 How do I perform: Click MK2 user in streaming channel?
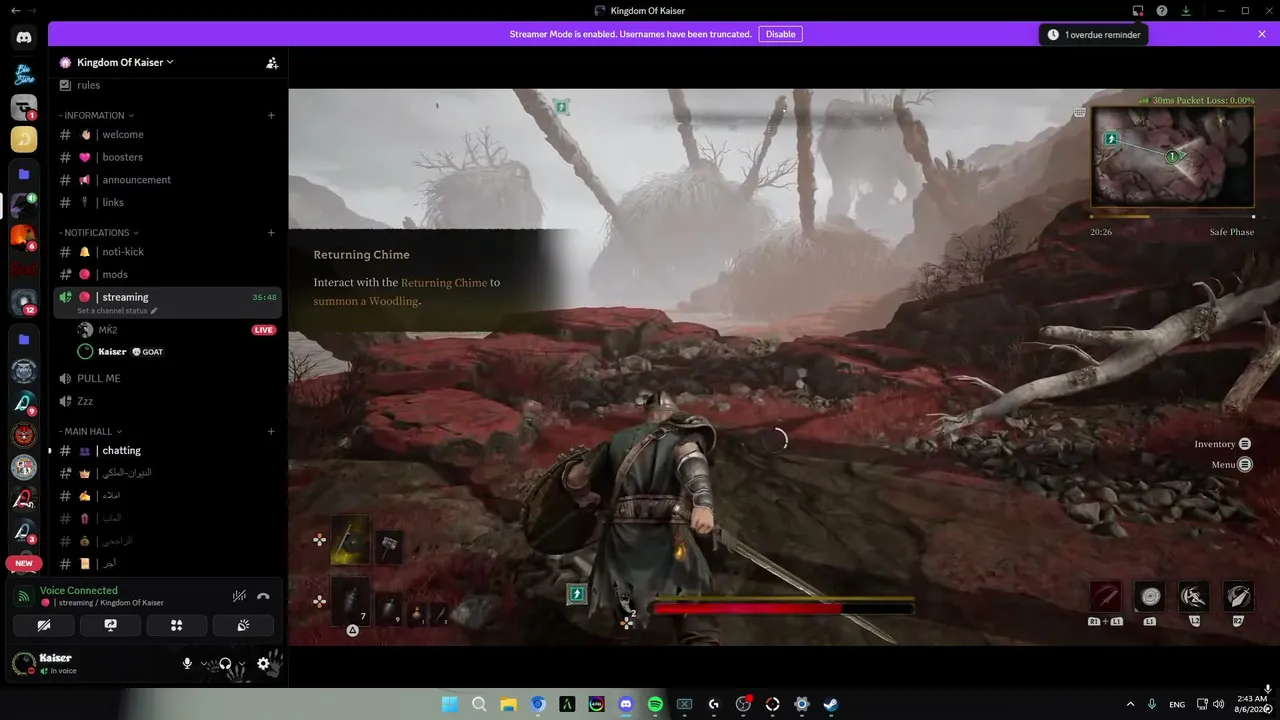coord(177,330)
